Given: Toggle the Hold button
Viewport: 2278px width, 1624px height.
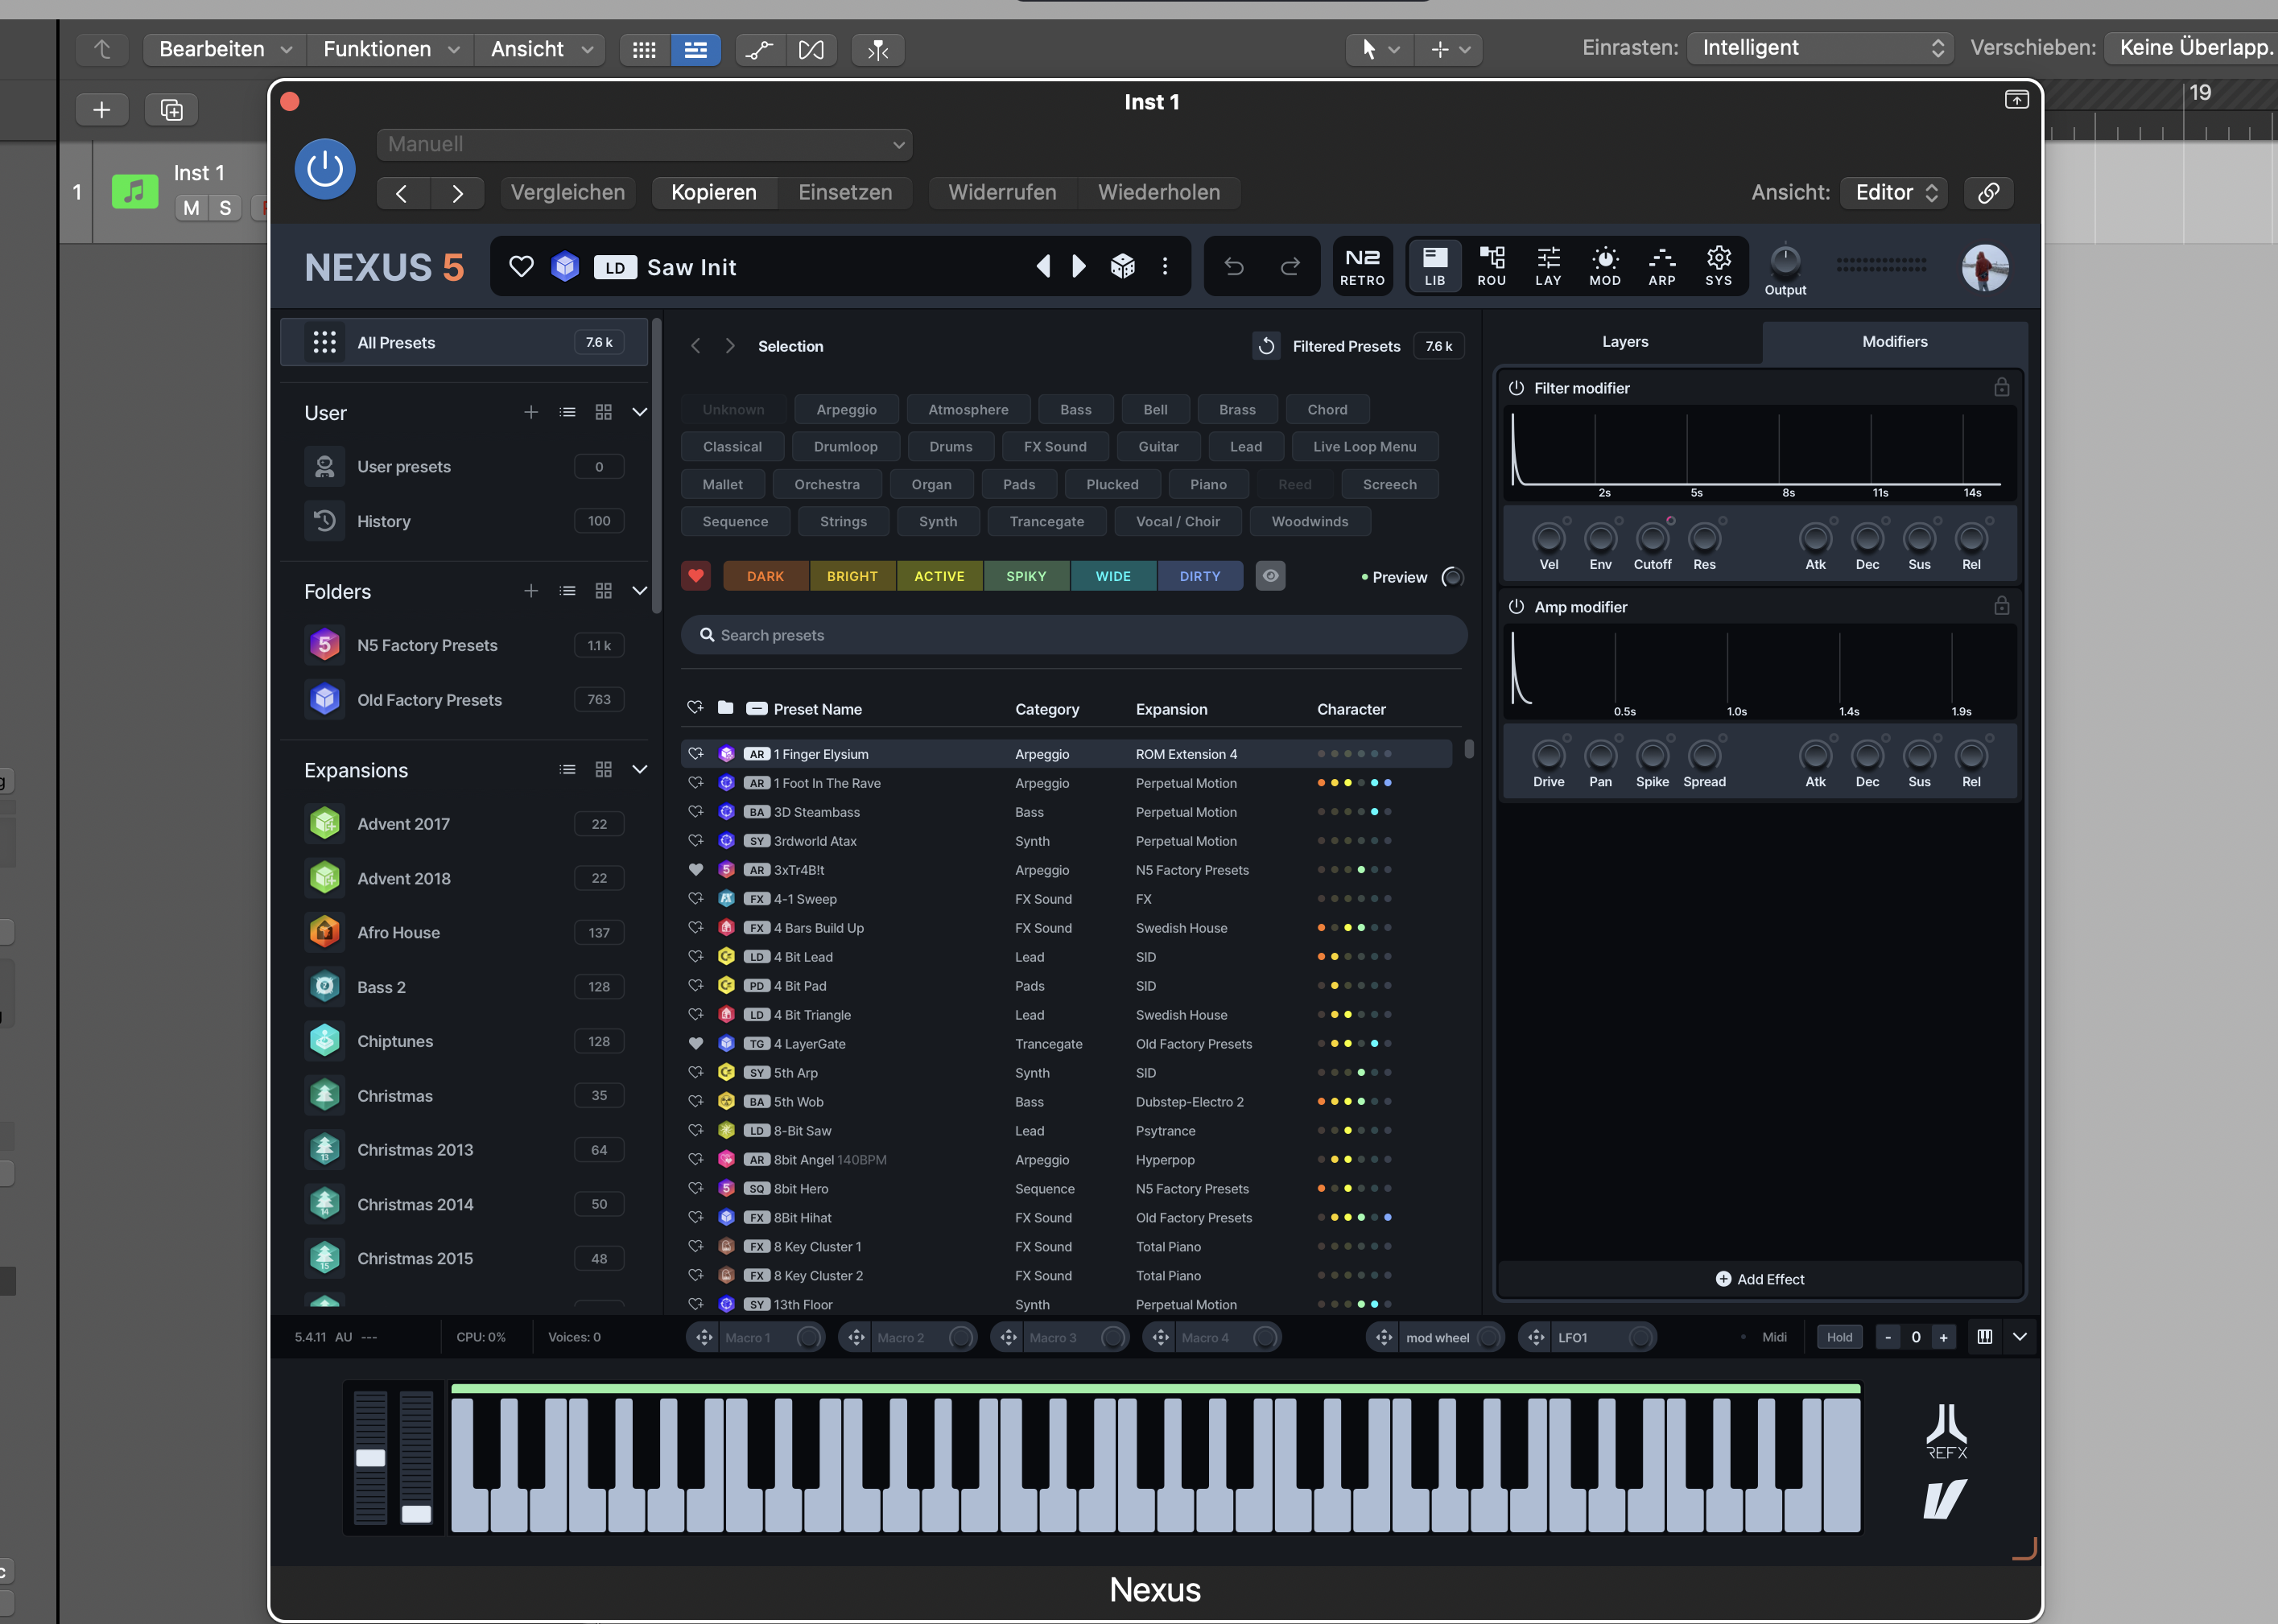Looking at the screenshot, I should [x=1839, y=1337].
